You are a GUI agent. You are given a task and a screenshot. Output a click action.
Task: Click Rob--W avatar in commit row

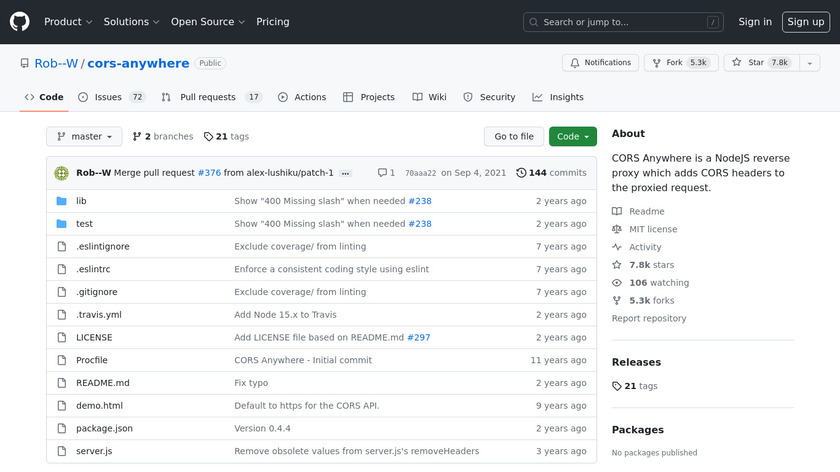click(62, 173)
